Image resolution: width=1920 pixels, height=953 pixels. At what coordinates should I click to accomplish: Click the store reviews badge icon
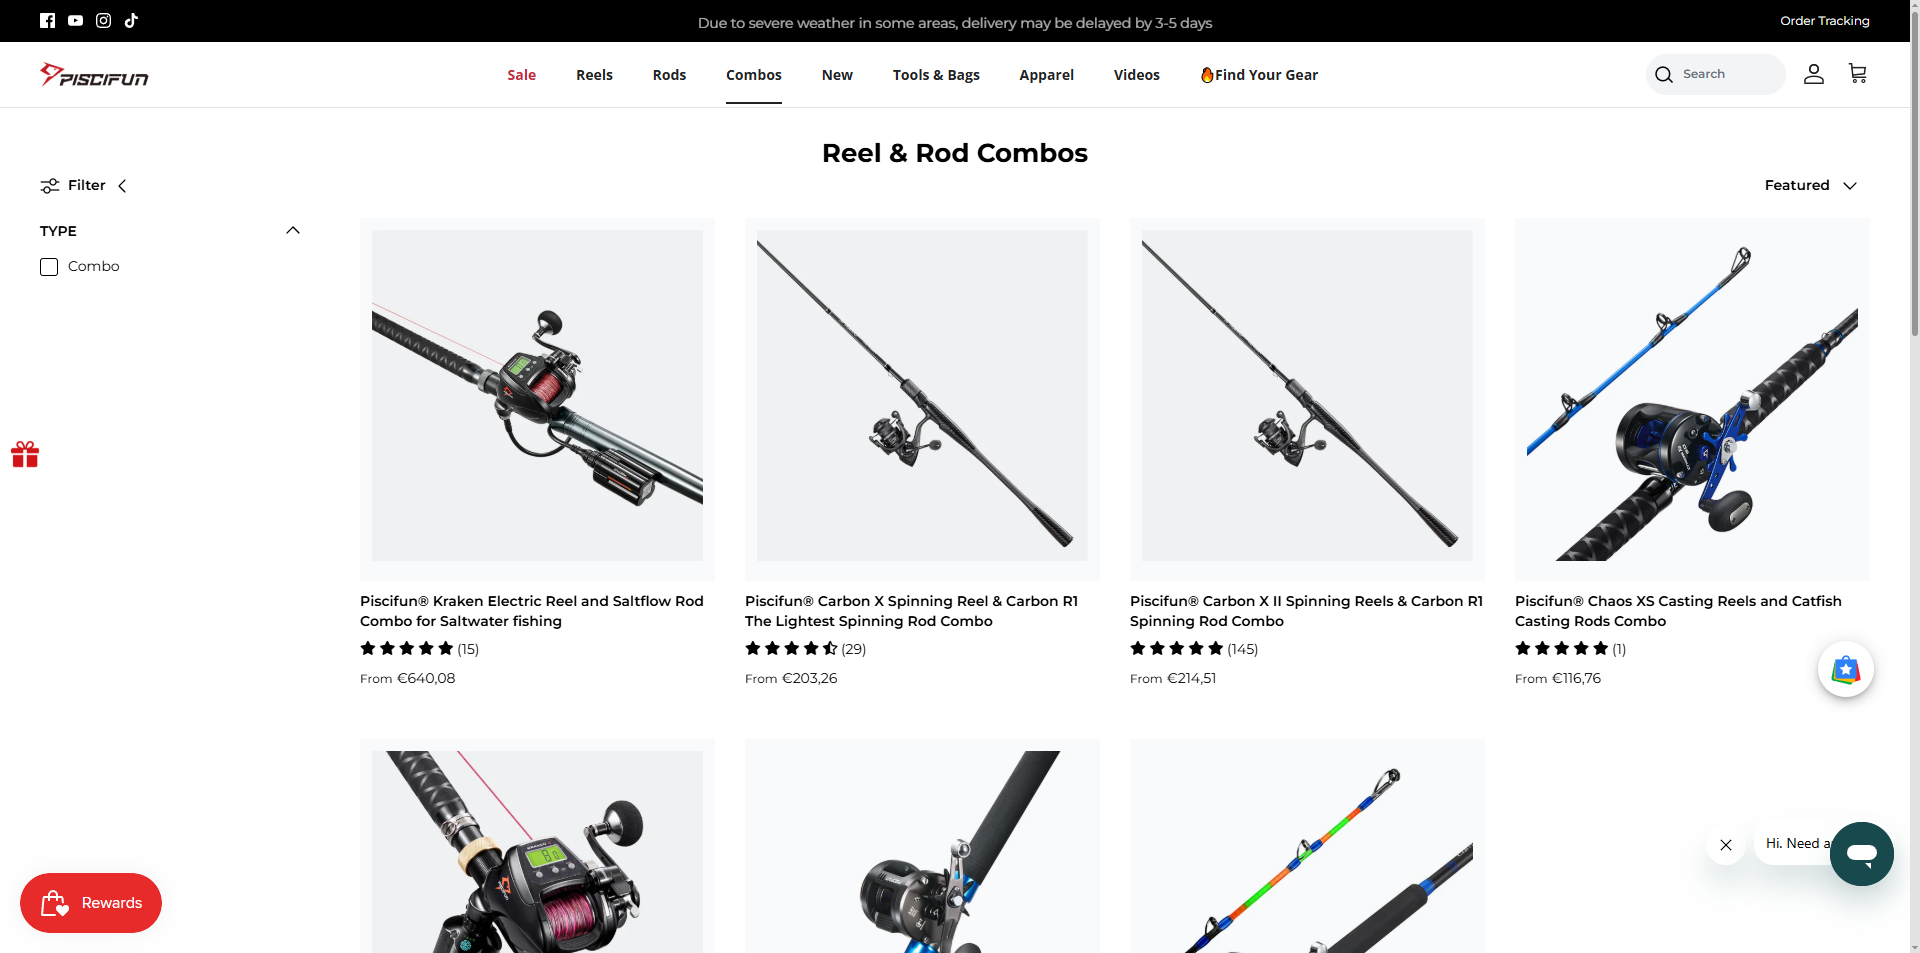[1845, 669]
